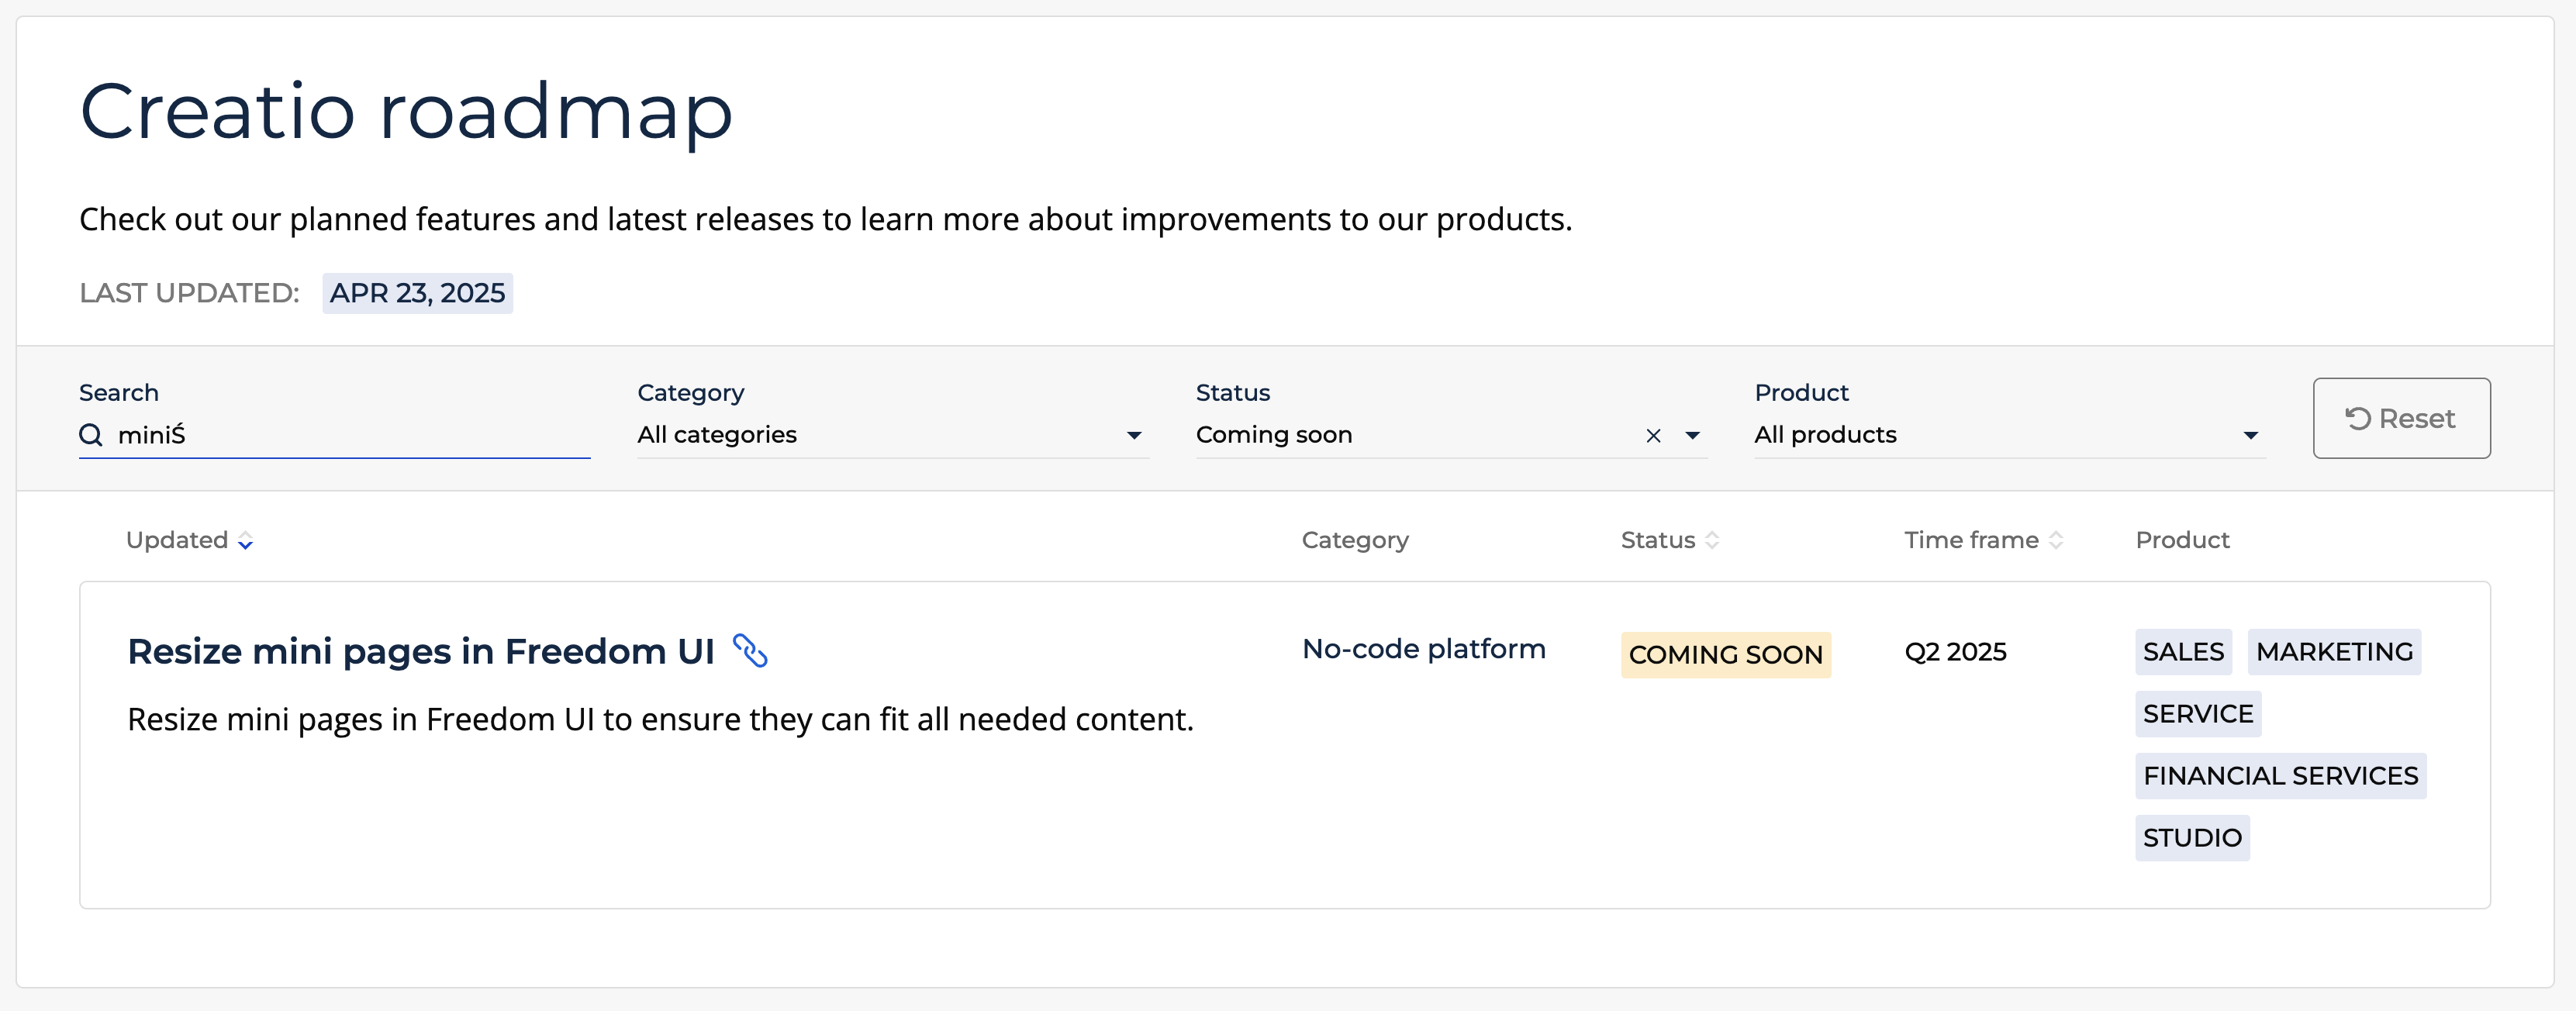Image resolution: width=2576 pixels, height=1011 pixels.
Task: Click the Product column header
Action: tap(2182, 540)
